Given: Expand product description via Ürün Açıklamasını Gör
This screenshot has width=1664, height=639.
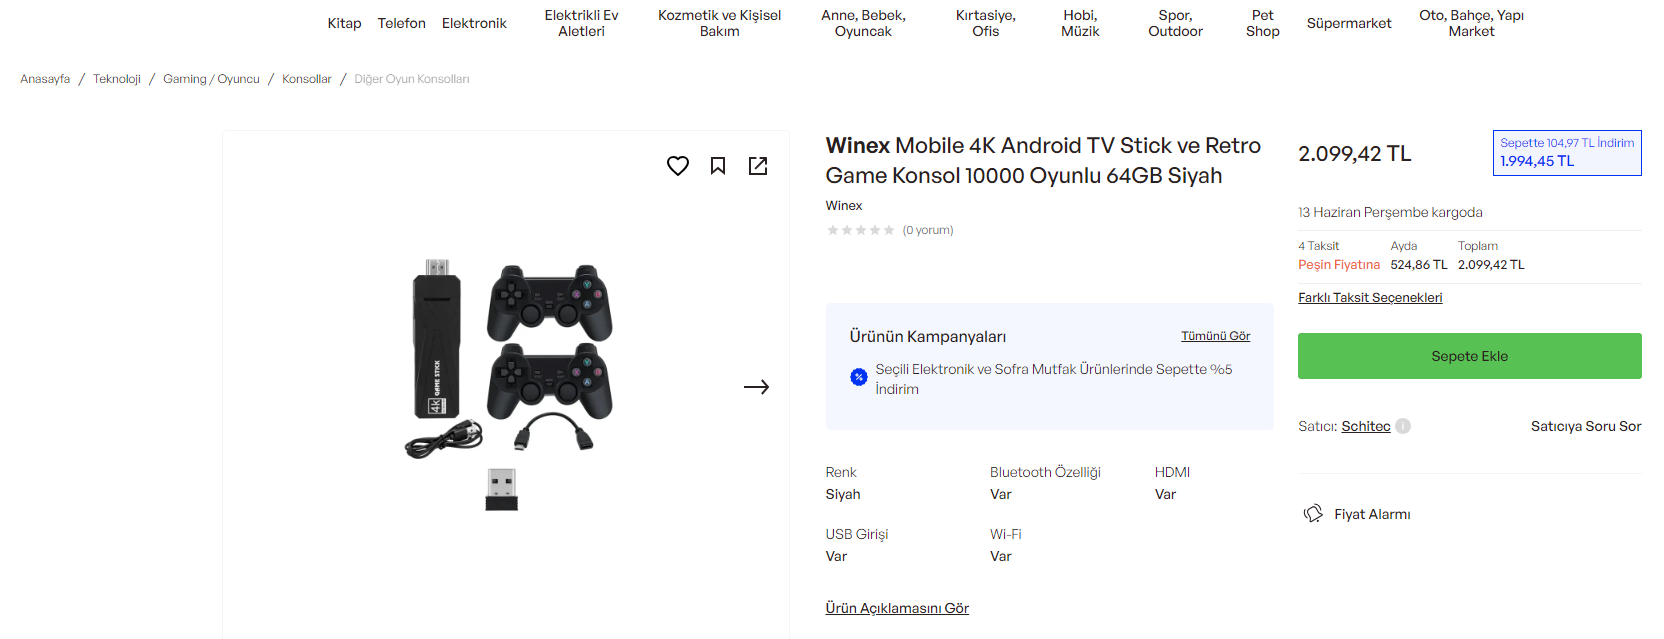Looking at the screenshot, I should tap(897, 608).
